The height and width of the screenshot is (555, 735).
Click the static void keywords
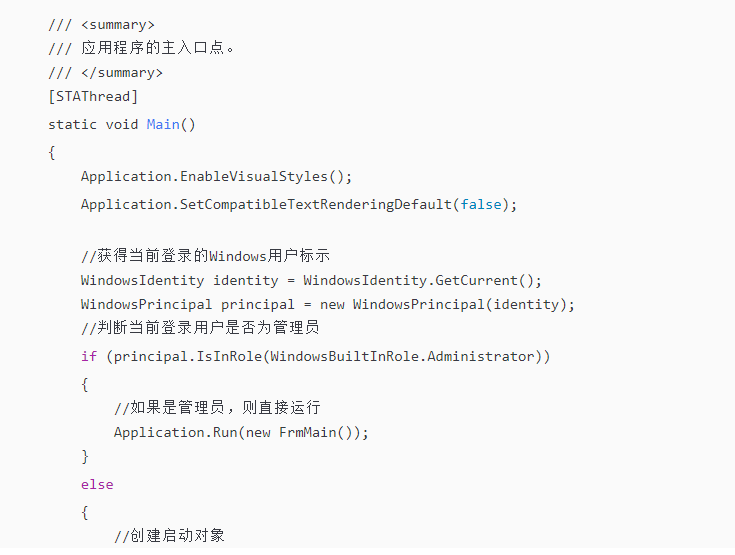93,124
